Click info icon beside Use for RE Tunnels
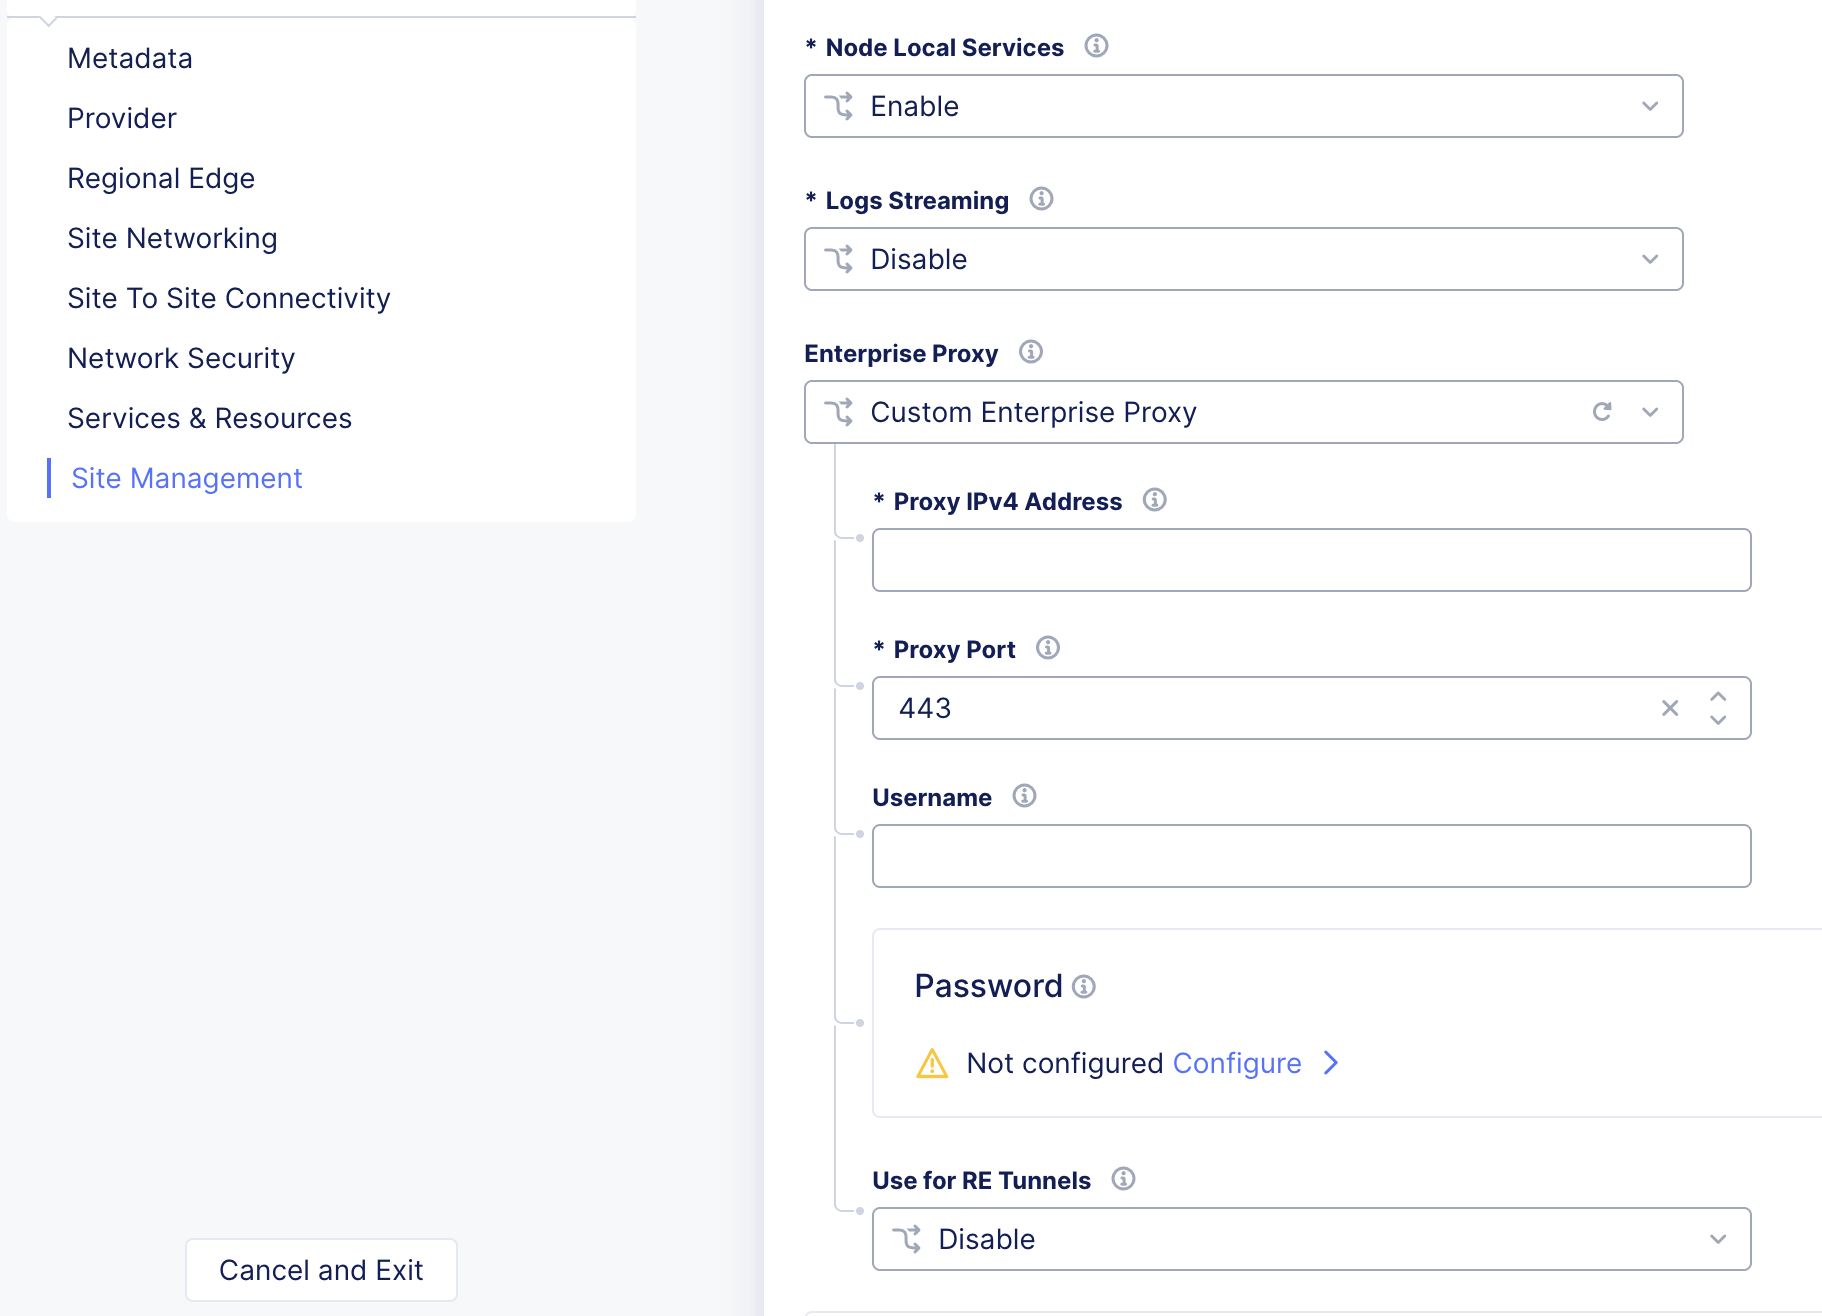Image resolution: width=1822 pixels, height=1316 pixels. tap(1123, 1179)
